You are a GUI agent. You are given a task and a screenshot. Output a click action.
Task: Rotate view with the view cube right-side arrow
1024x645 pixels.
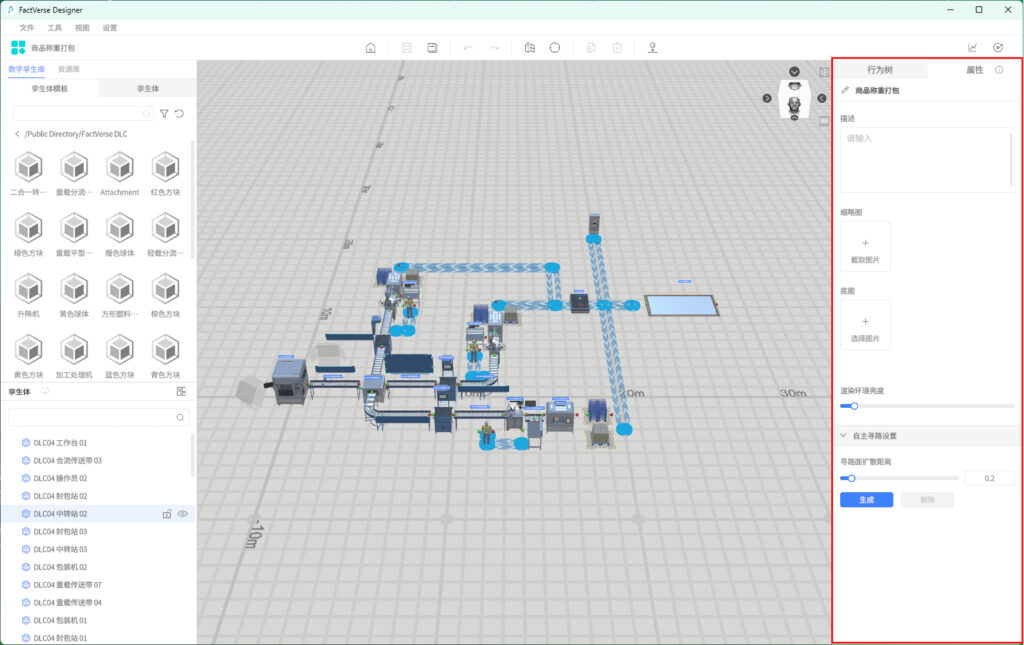point(822,98)
